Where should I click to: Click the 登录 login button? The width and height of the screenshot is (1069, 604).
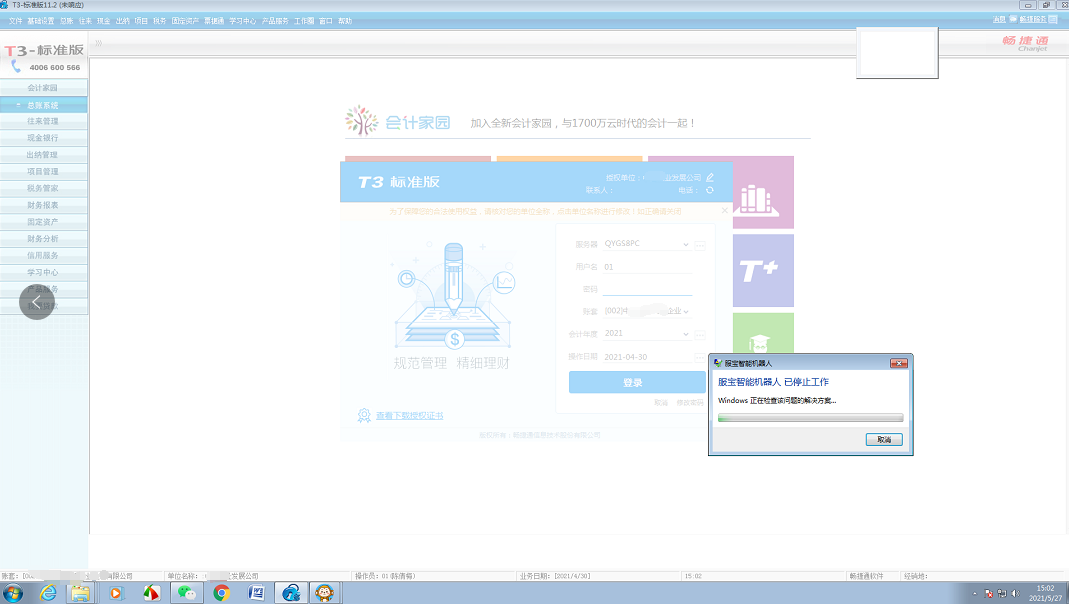click(x=637, y=382)
